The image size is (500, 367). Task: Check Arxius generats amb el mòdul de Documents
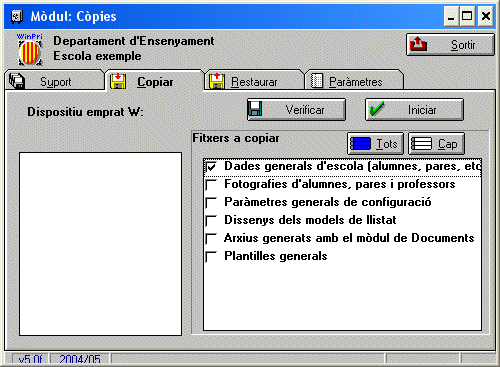pyautogui.click(x=211, y=238)
